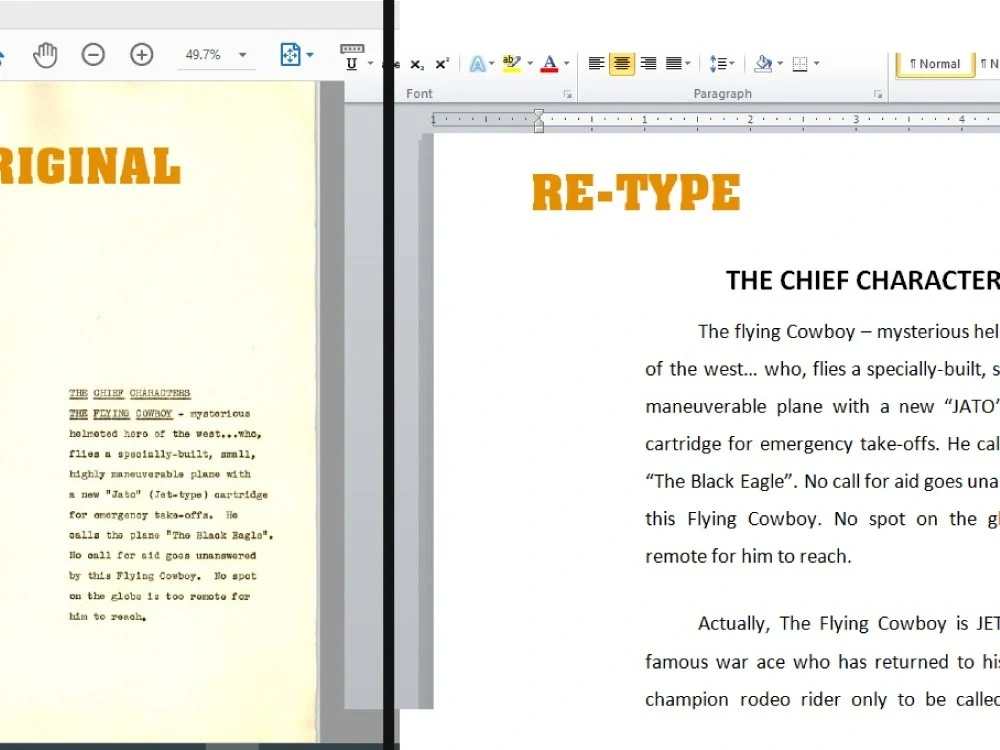Toggle center alignment
1000x750 pixels.
[622, 63]
